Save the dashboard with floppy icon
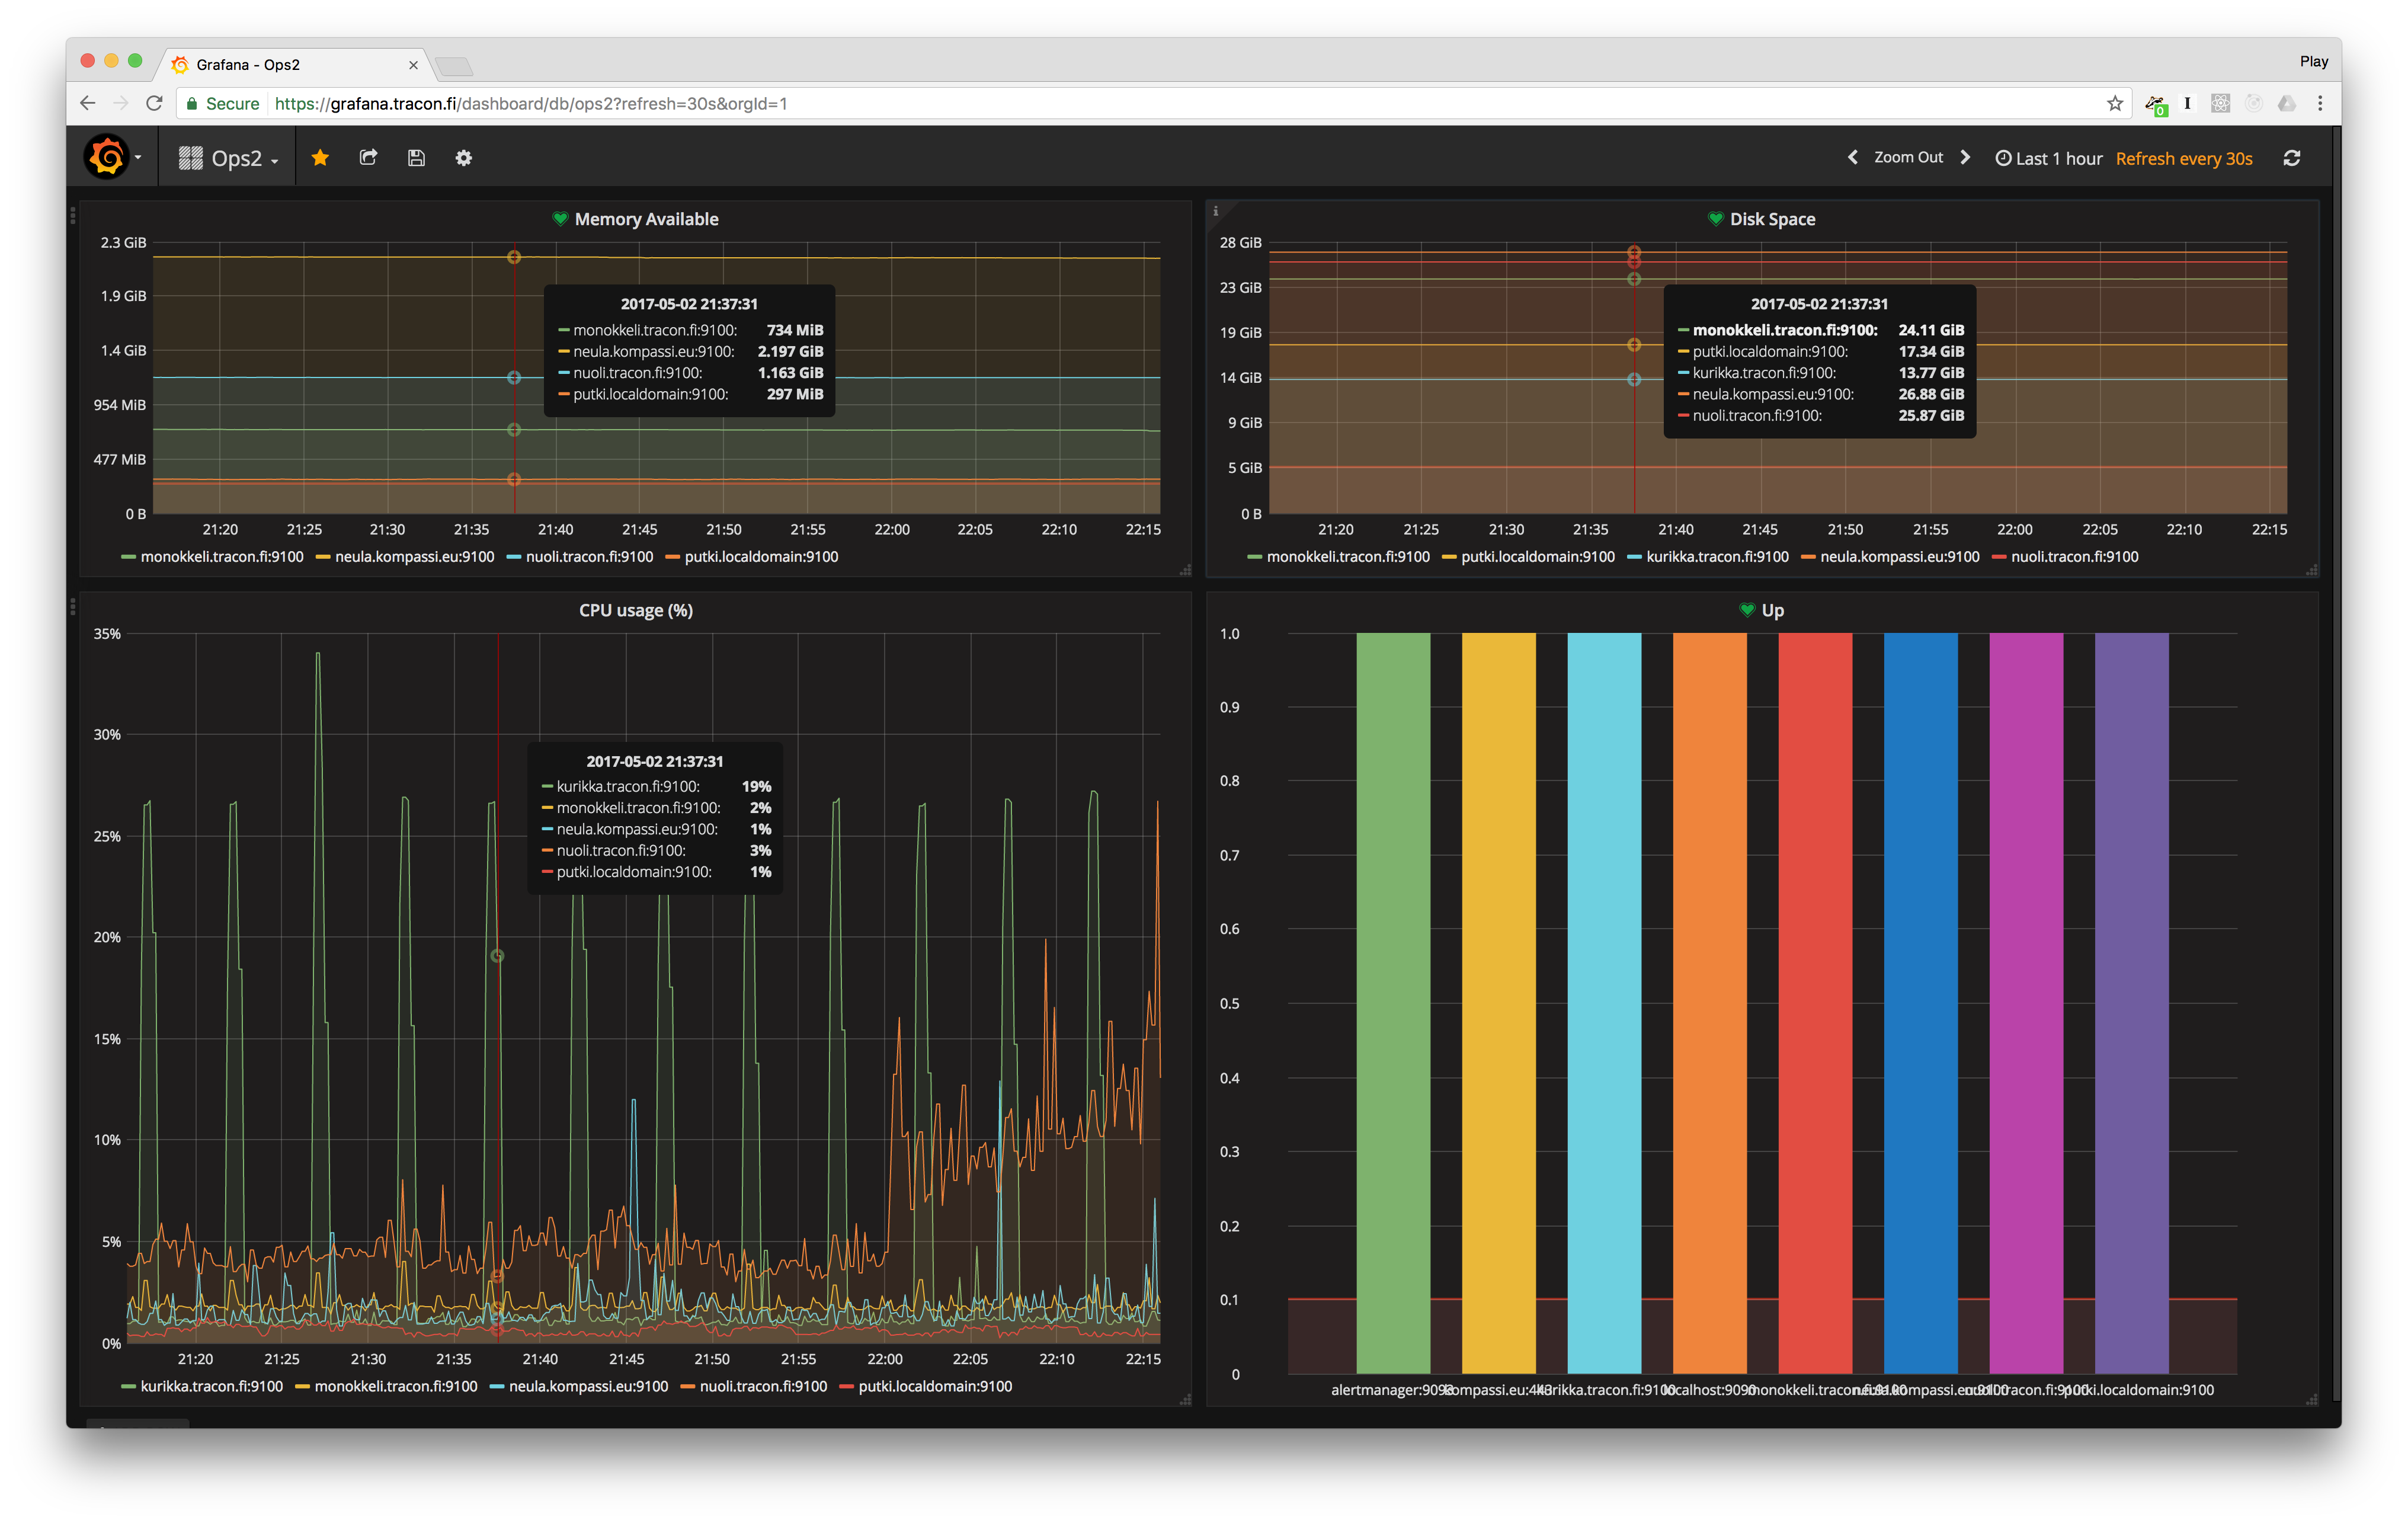Screen dimensions: 2408x1523 tap(416, 158)
